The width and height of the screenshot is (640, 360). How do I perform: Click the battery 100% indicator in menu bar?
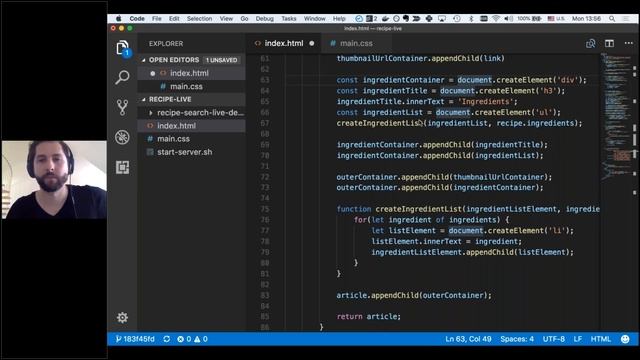coord(529,18)
